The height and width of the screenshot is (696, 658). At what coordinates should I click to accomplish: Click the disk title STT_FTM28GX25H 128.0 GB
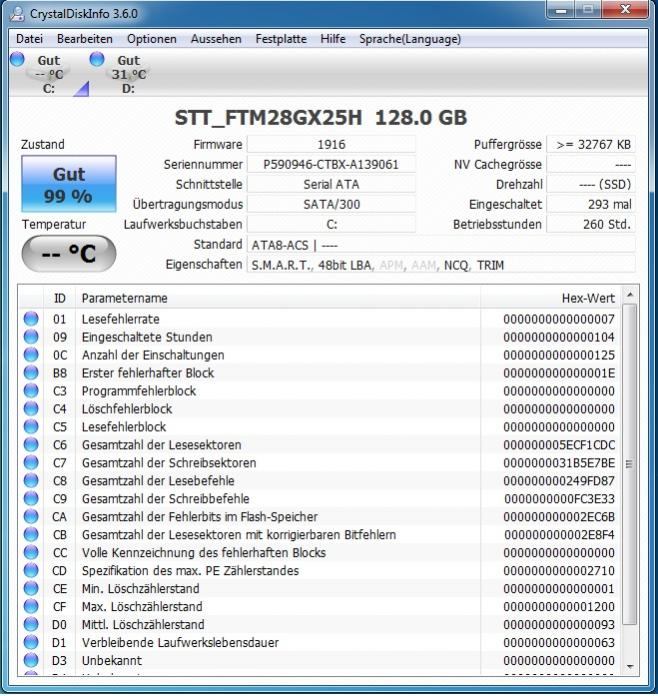(321, 118)
